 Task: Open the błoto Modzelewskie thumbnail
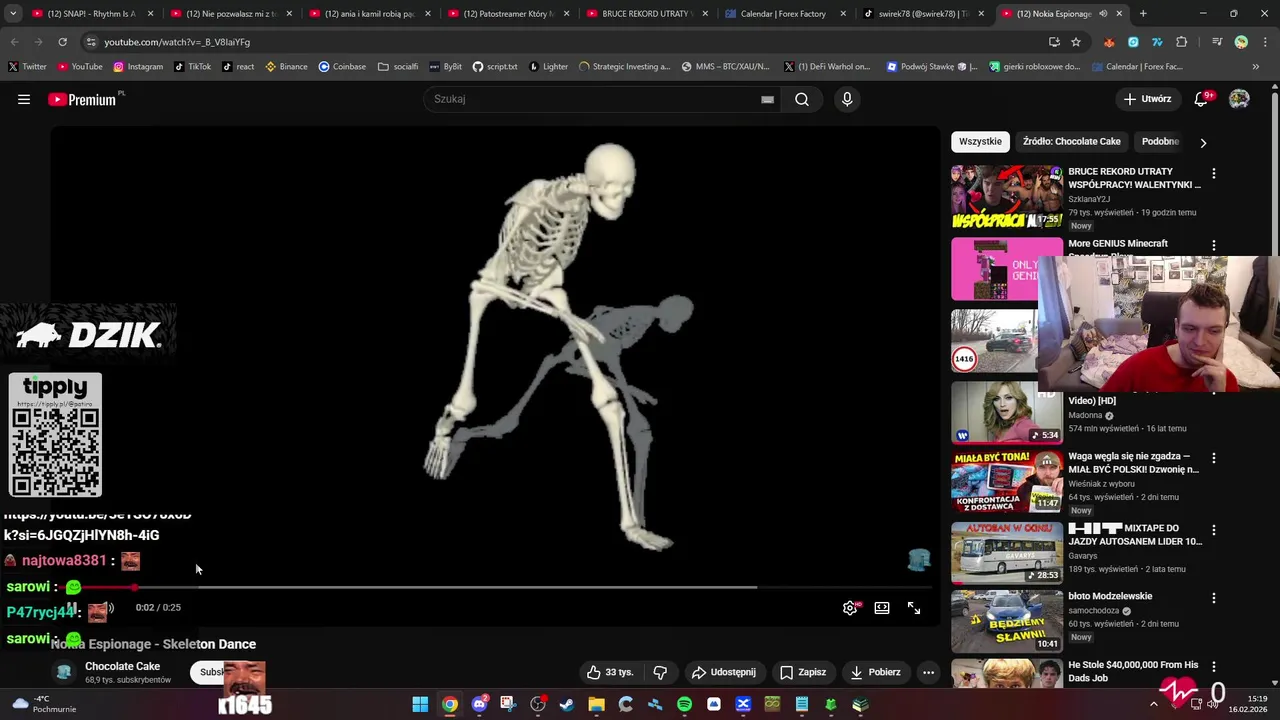[x=1006, y=621]
